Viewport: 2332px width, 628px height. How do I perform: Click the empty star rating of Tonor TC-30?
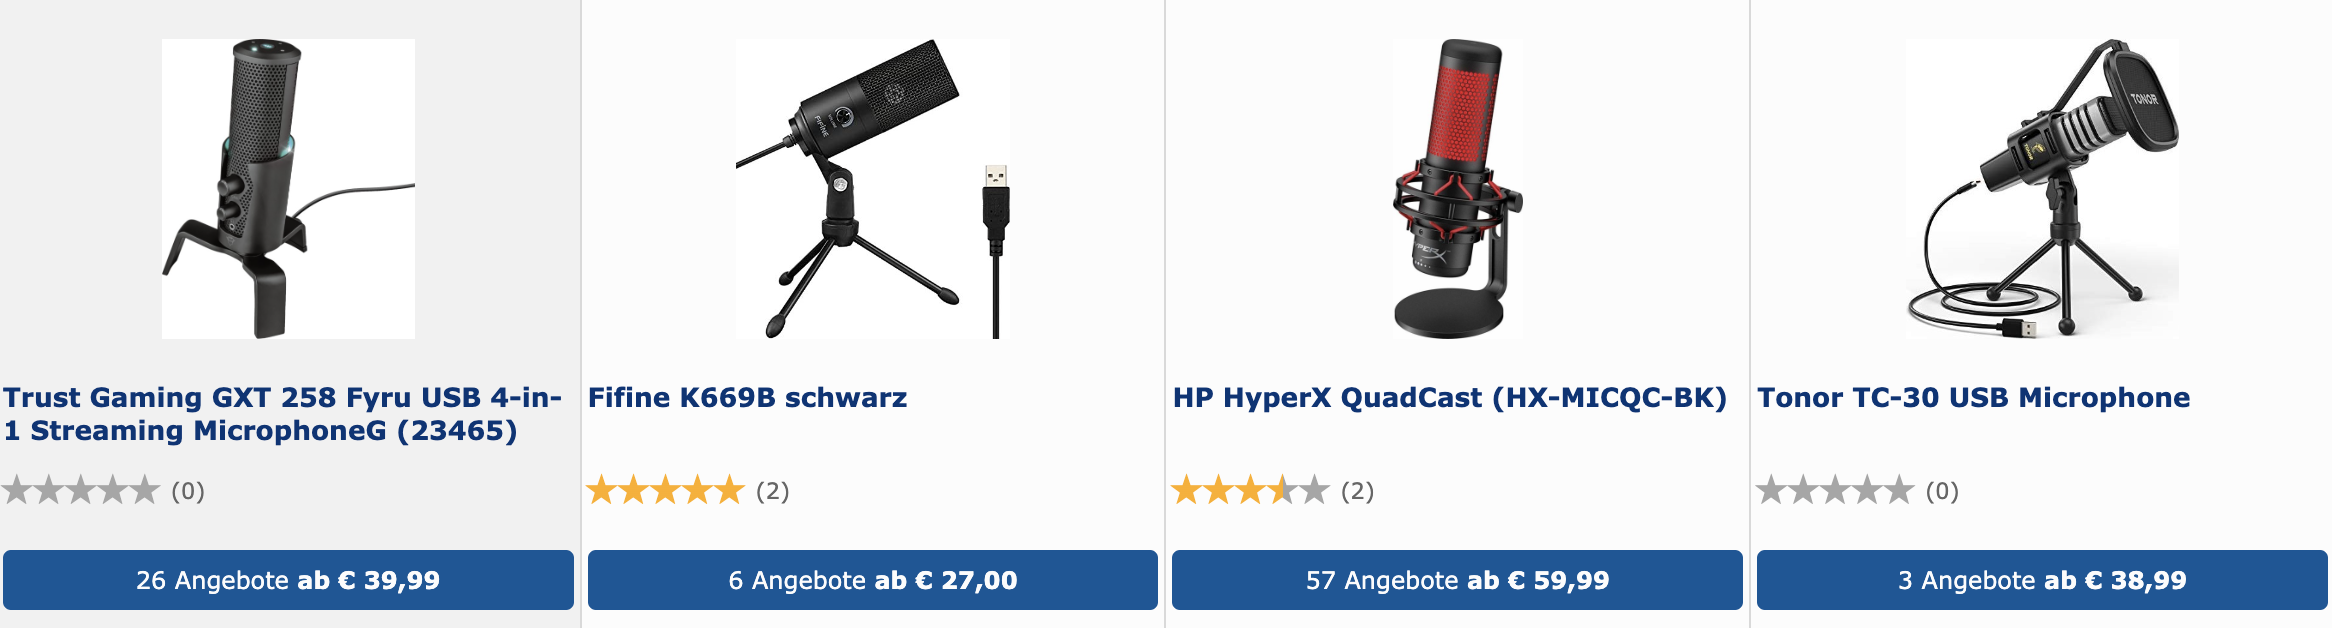pyautogui.click(x=1835, y=490)
